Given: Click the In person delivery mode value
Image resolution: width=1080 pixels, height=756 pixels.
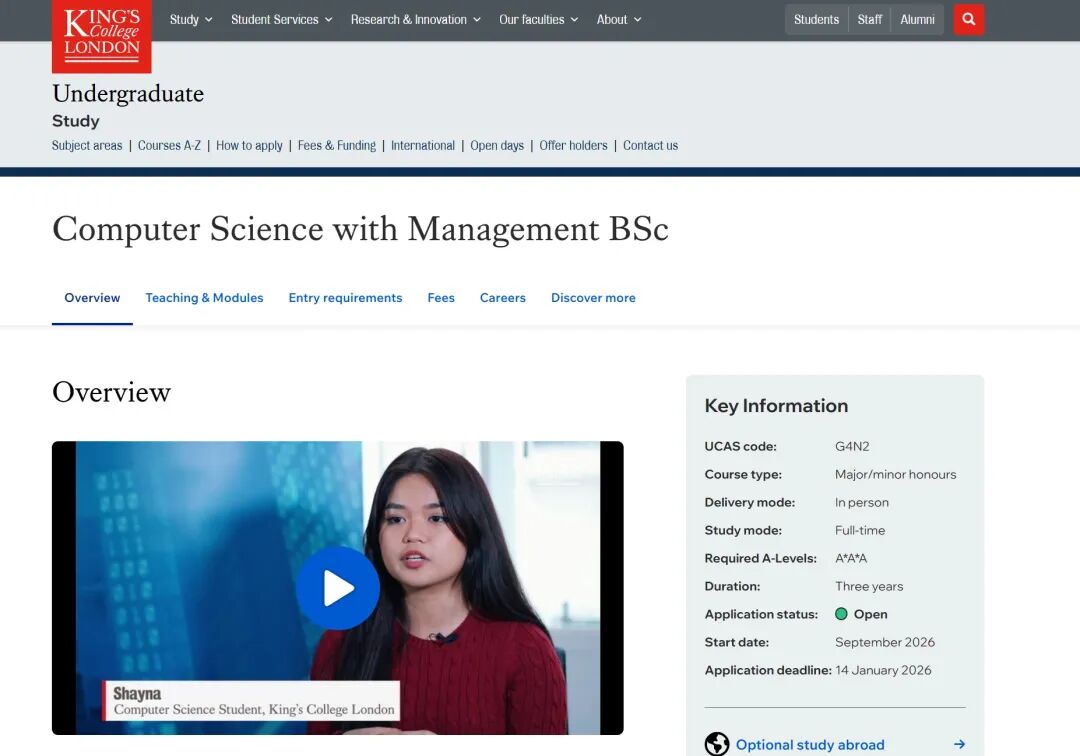Looking at the screenshot, I should pyautogui.click(x=862, y=503).
